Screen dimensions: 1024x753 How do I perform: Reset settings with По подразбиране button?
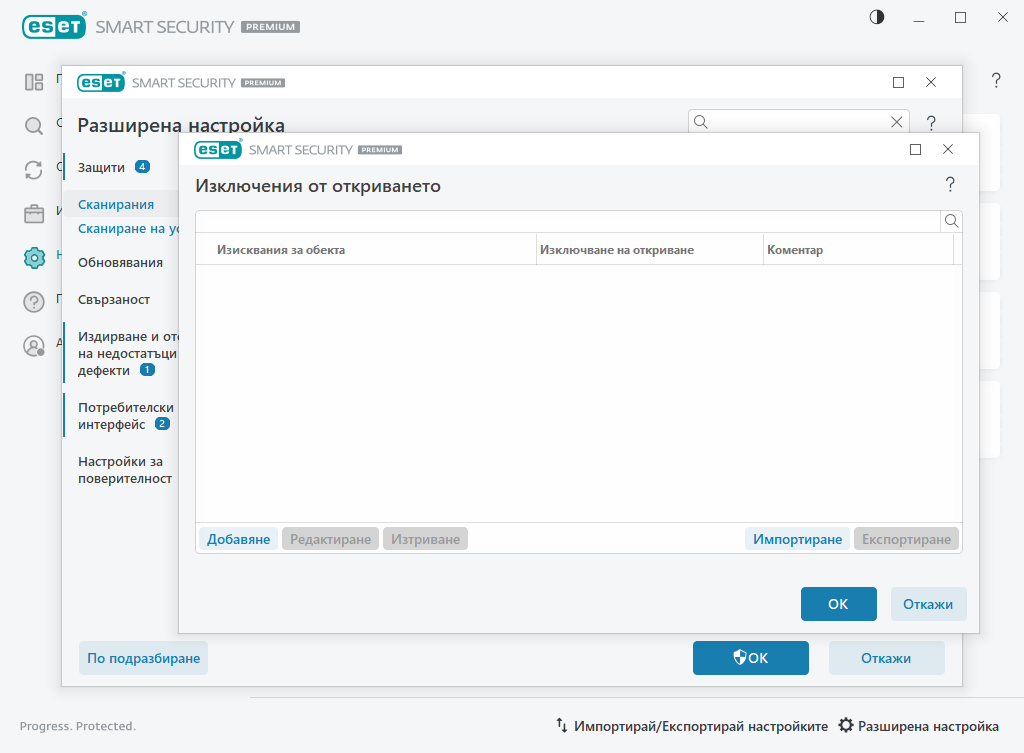(x=143, y=658)
